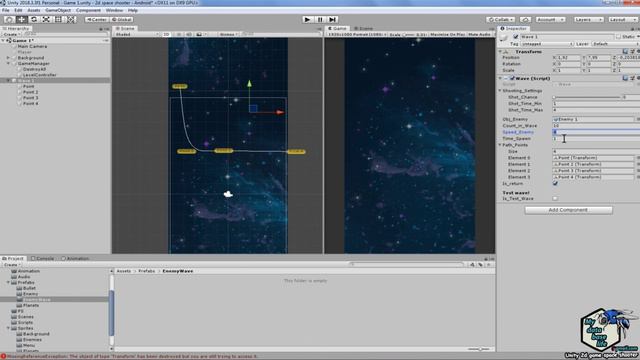Expand the Background object in Hierarchy

(8, 58)
